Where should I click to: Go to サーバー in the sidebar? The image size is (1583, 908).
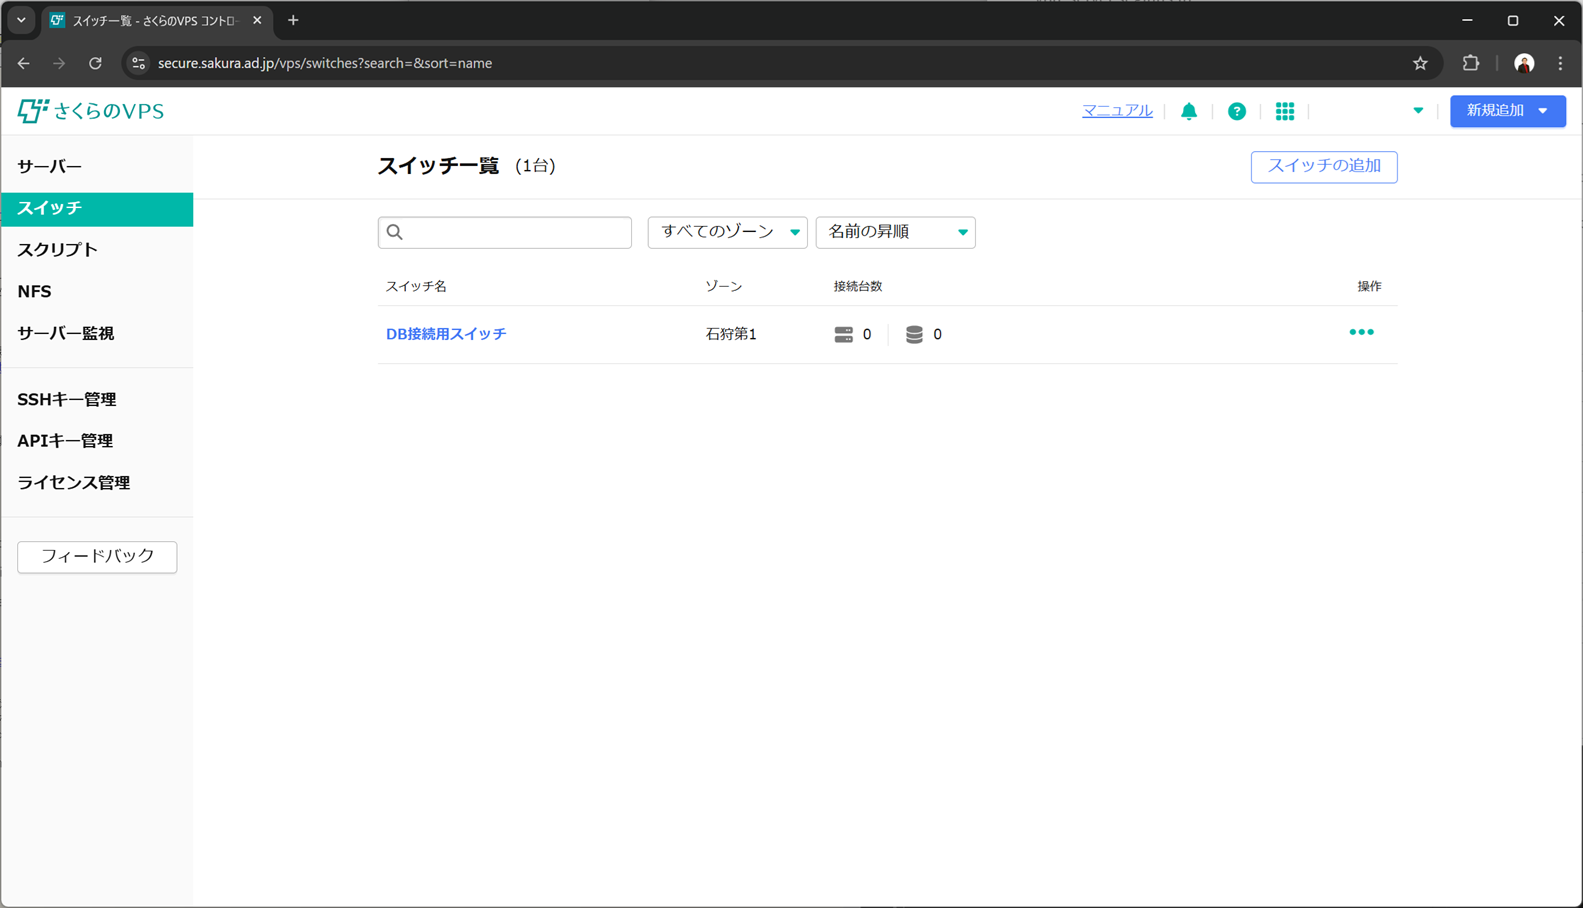50,167
